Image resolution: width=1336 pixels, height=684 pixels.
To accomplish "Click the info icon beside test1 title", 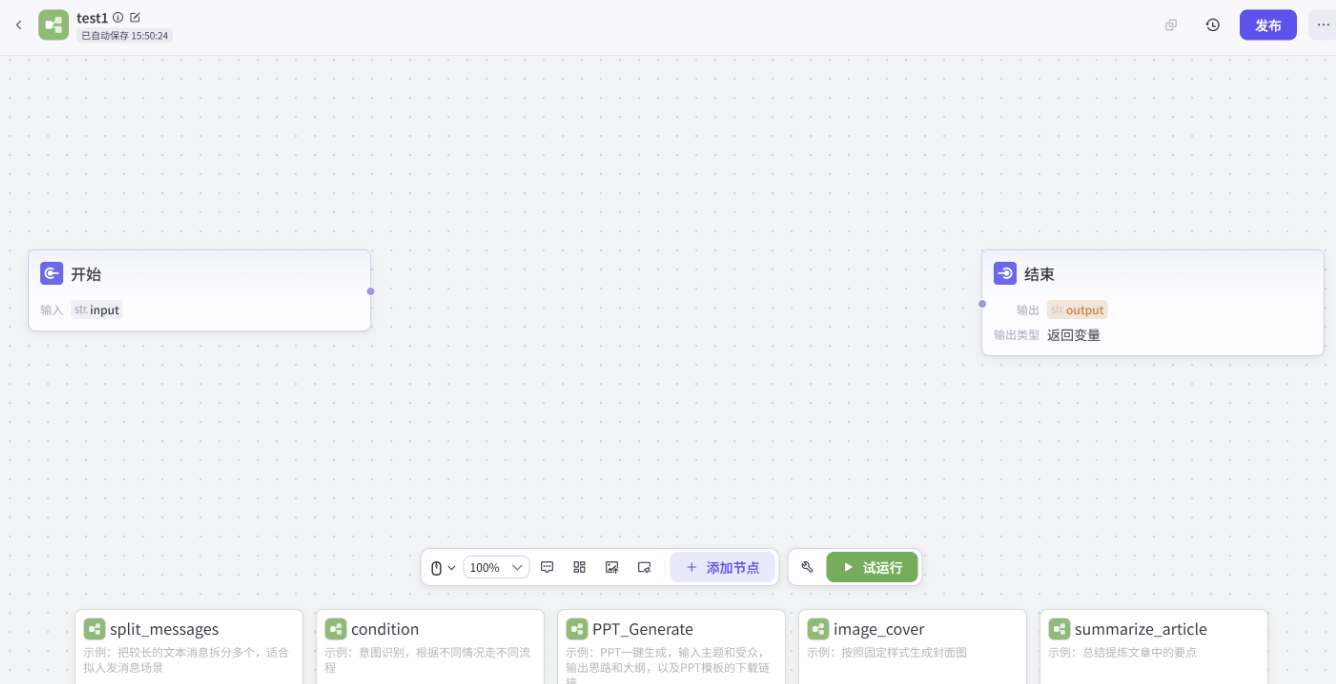I will 118,17.
